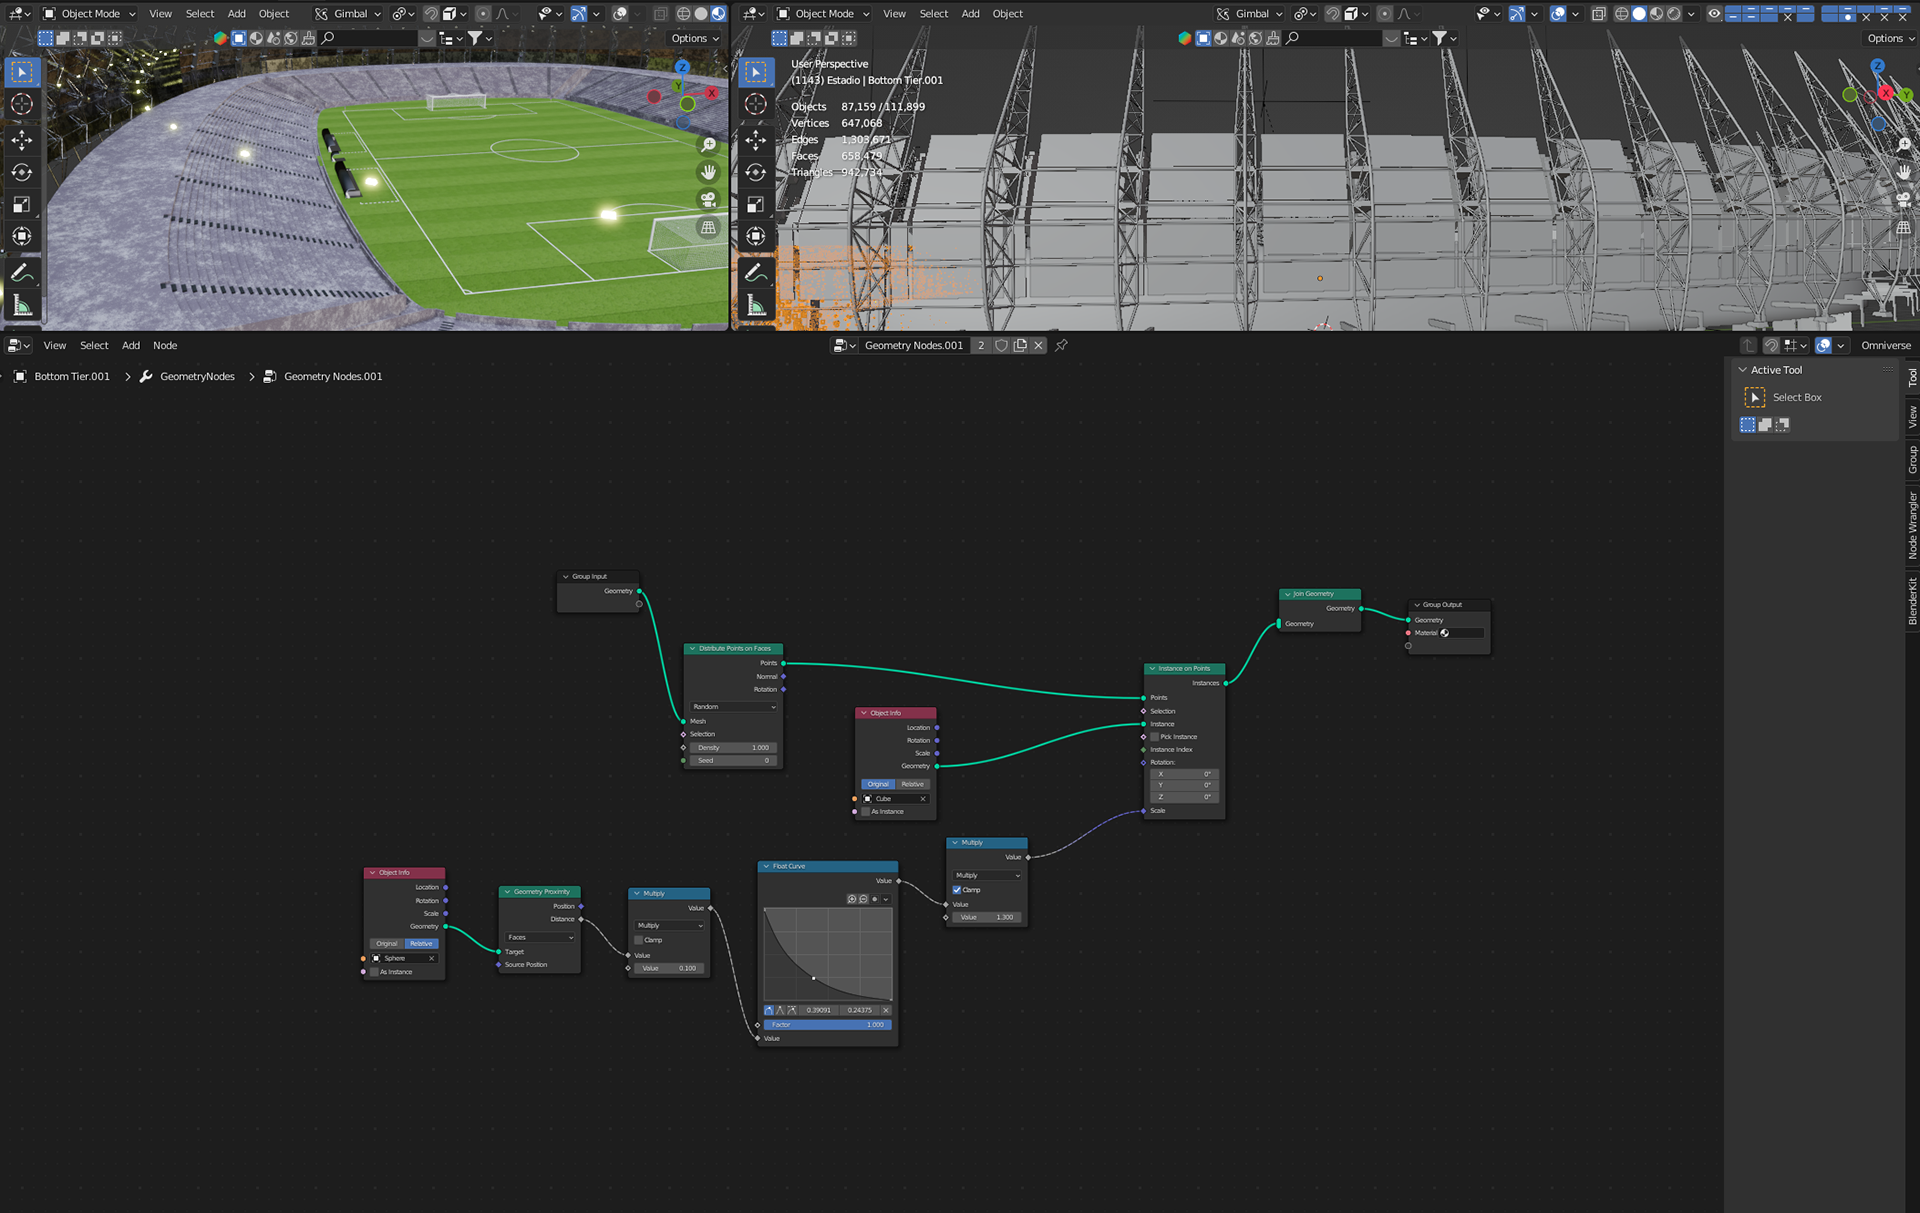
Task: Set solid shading in right viewport
Action: tap(1639, 14)
